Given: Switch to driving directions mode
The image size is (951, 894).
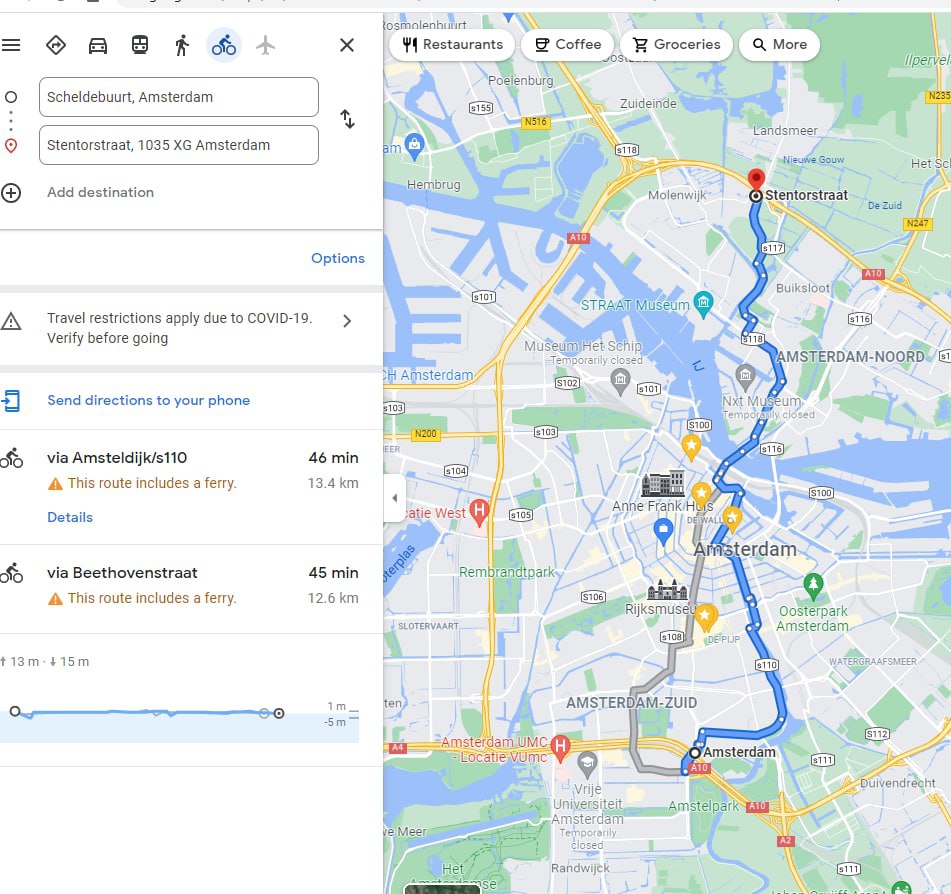Looking at the screenshot, I should 98,45.
